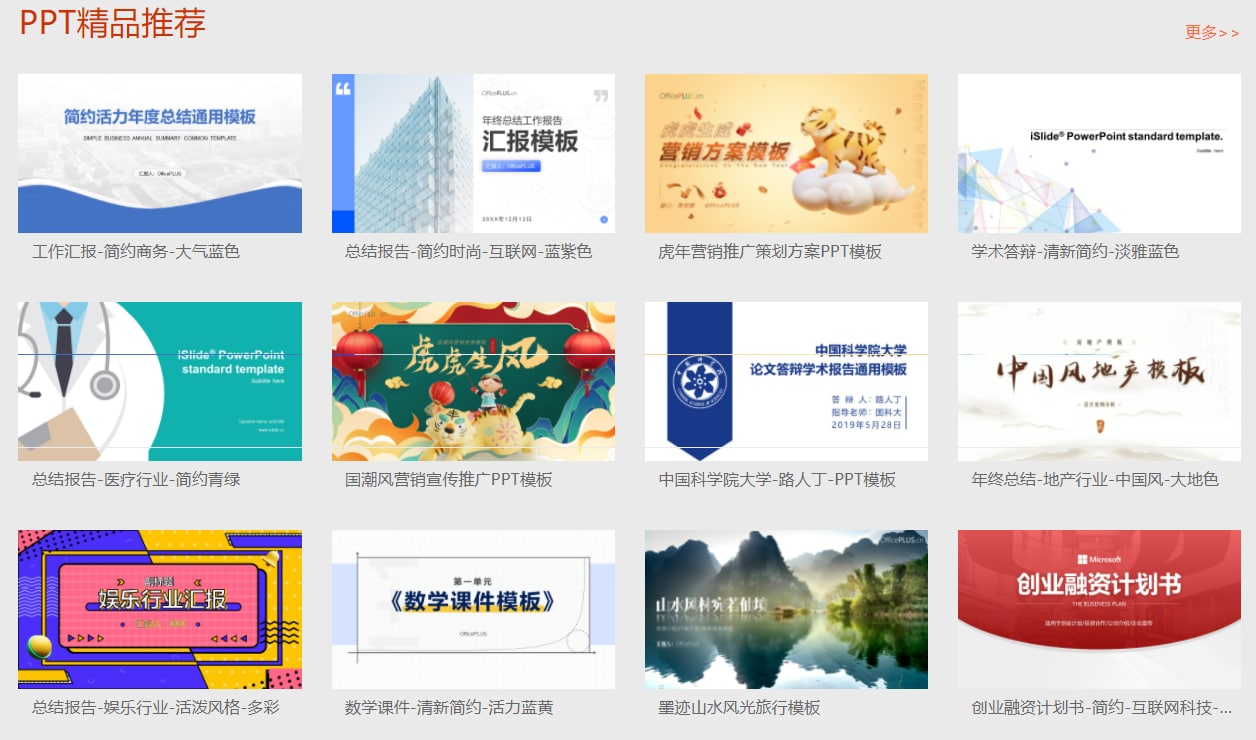The image size is (1256, 740).
Task: Open the blue annual summary template thumbnail
Action: (x=159, y=153)
